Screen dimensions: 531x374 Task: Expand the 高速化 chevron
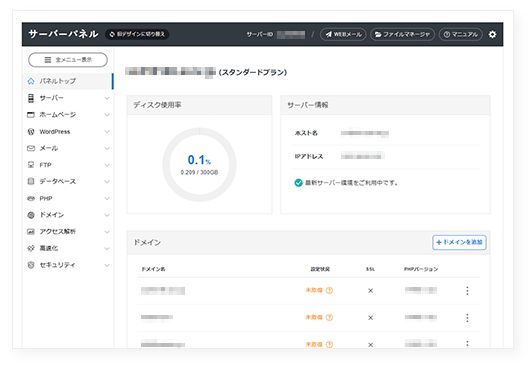point(107,248)
